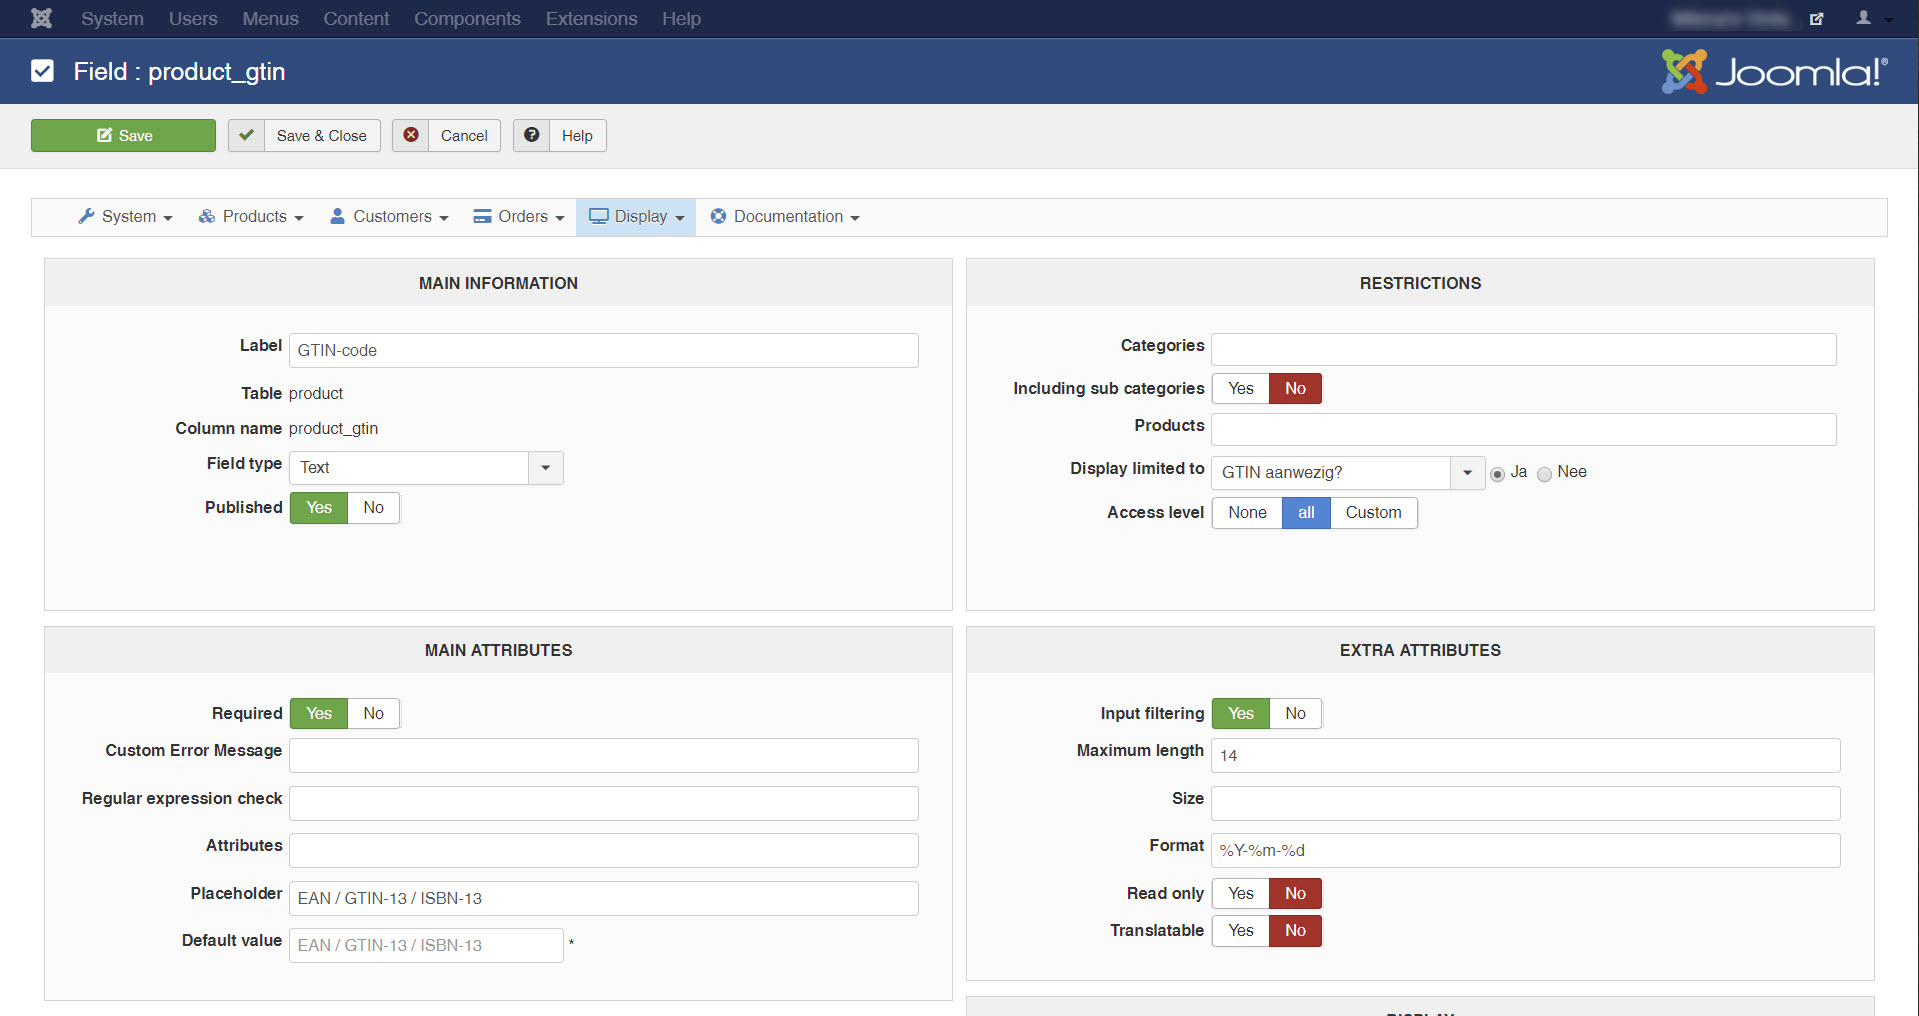Click the card icon beside Orders
Screen dimensions: 1919x1016
pyautogui.click(x=483, y=216)
